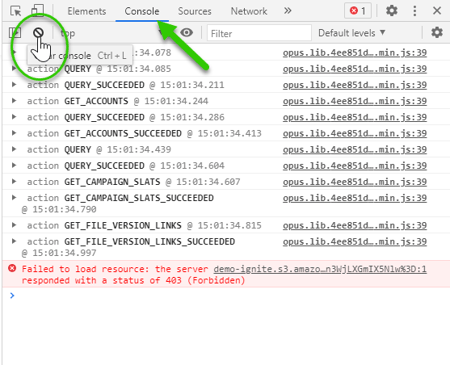
Task: Open source link for QUERY_SUCCEEDED 15:01:34.286
Action: pyautogui.click(x=355, y=118)
